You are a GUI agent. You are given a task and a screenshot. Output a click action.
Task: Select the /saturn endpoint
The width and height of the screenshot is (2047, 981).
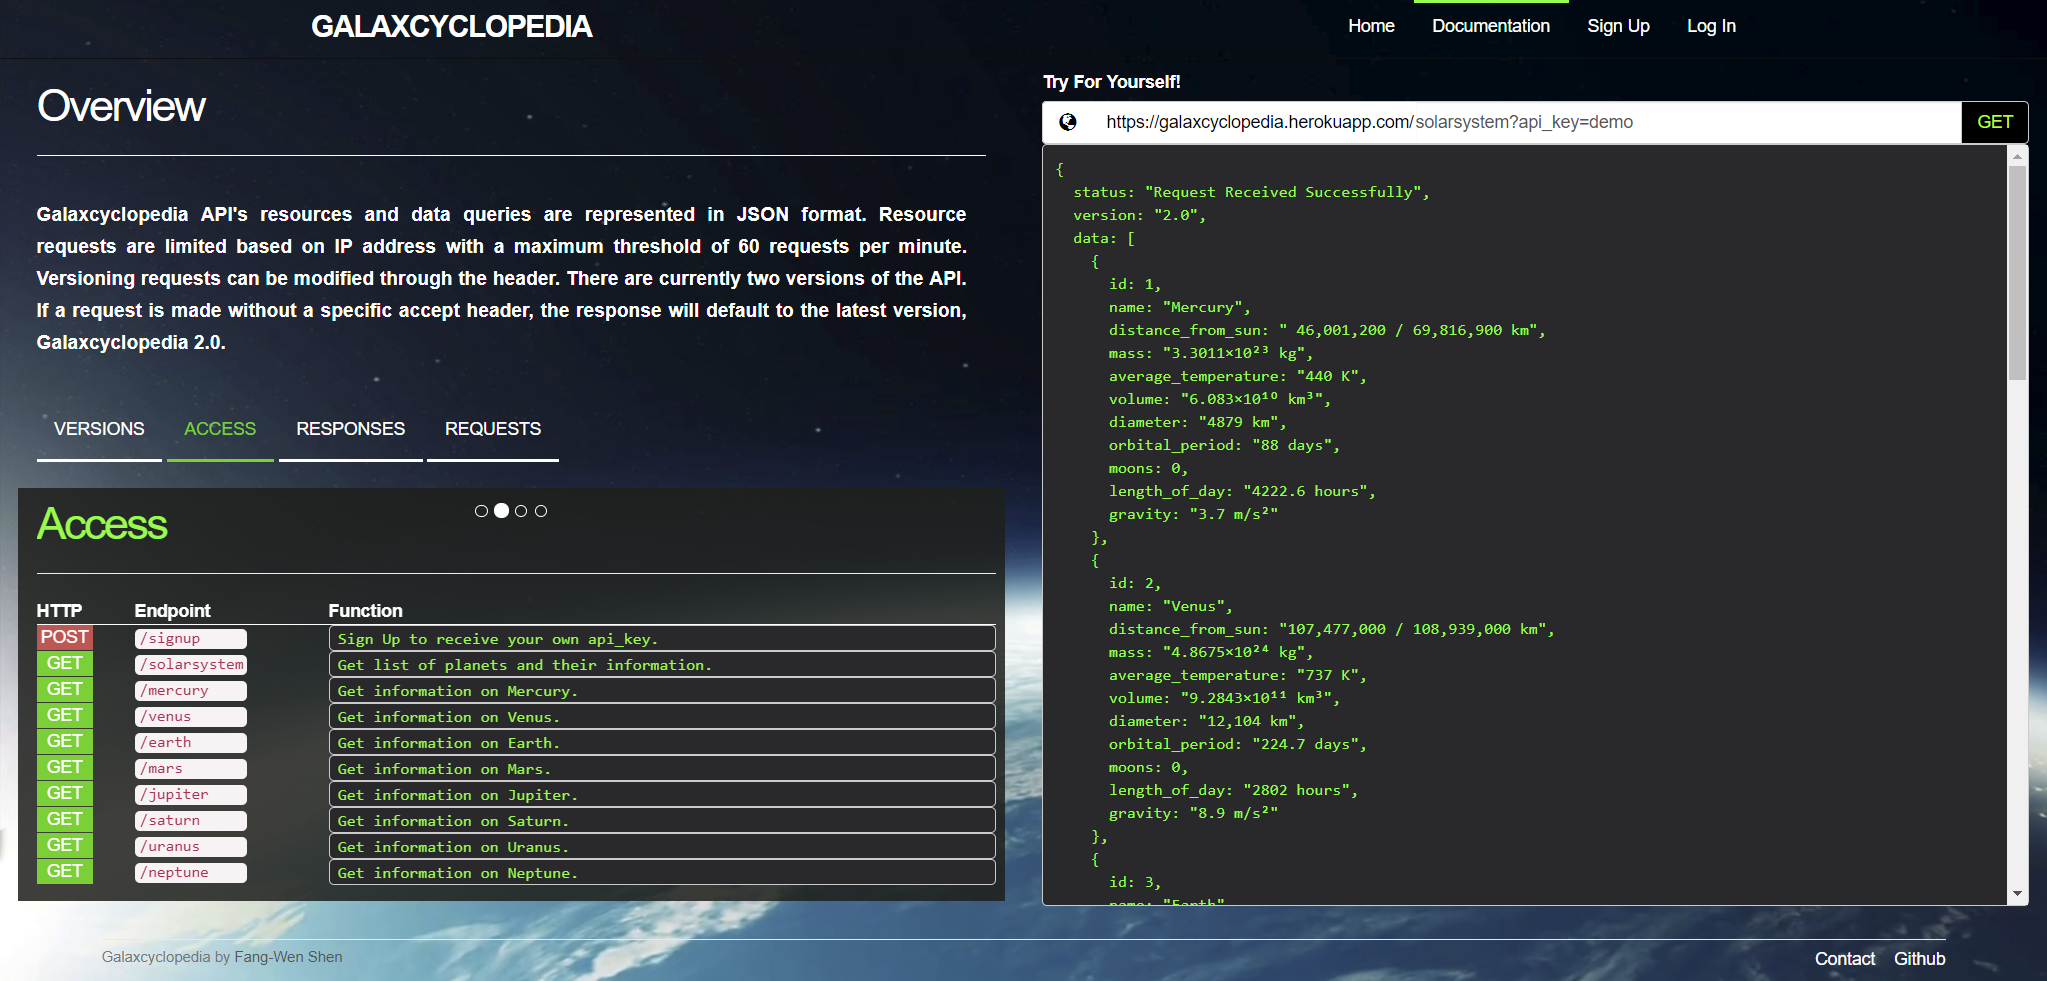[x=191, y=821]
